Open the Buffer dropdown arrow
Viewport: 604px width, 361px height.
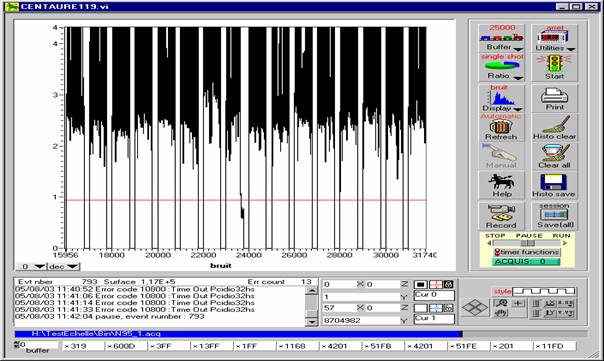click(x=518, y=49)
